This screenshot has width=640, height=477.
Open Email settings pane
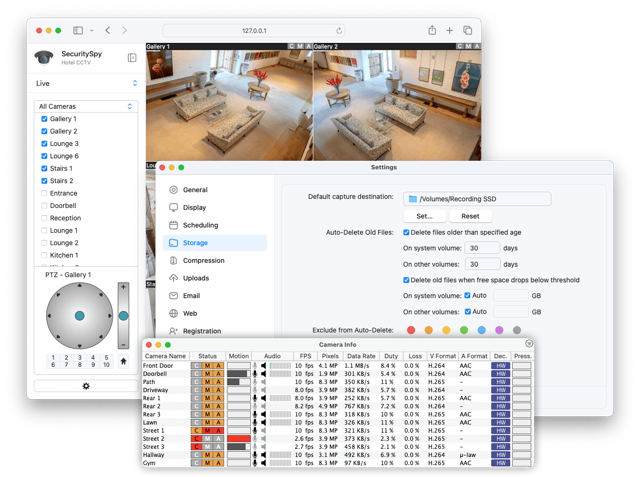pos(215,296)
